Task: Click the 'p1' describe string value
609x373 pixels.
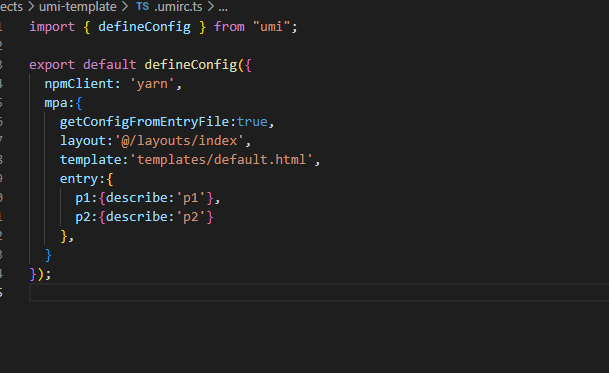Action: 191,198
